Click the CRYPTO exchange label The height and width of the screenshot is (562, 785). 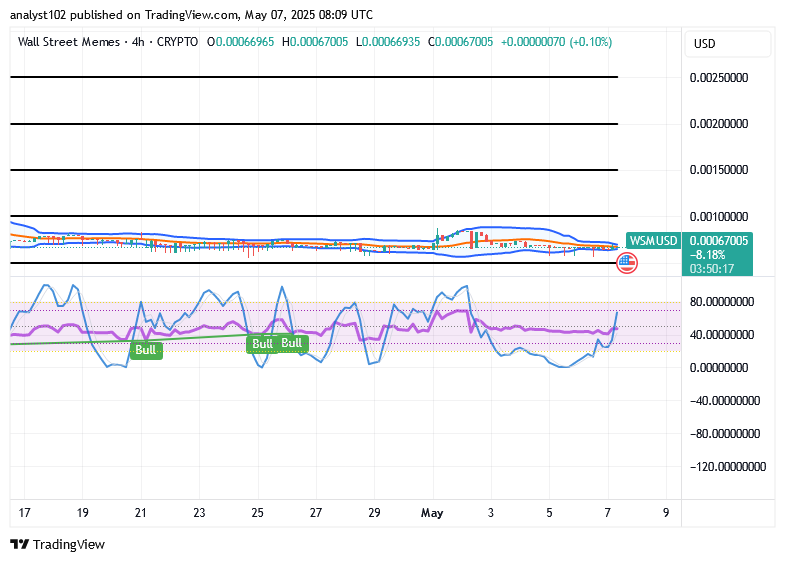(177, 42)
